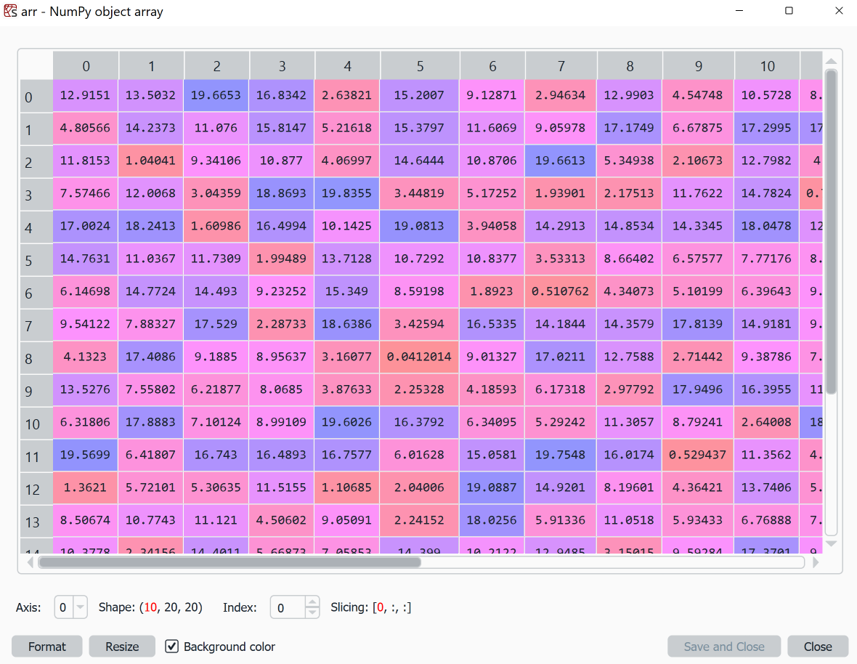857x664 pixels.
Task: Click the Format button
Action: (x=46, y=646)
